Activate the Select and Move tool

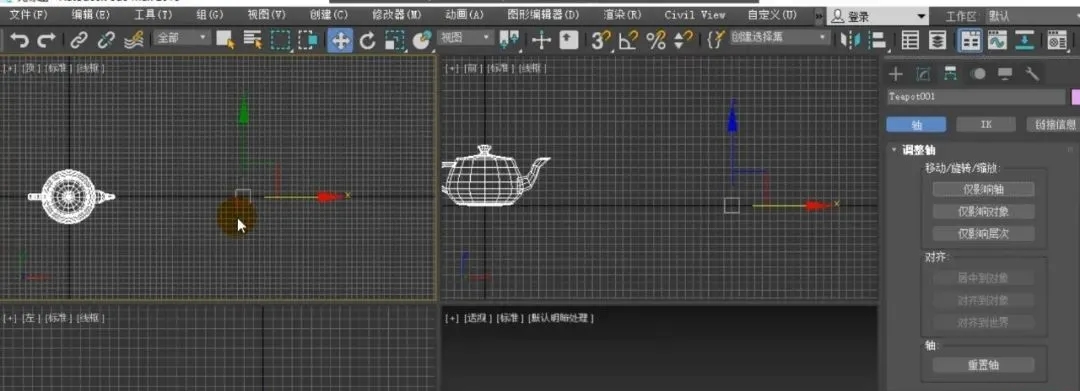pyautogui.click(x=340, y=41)
